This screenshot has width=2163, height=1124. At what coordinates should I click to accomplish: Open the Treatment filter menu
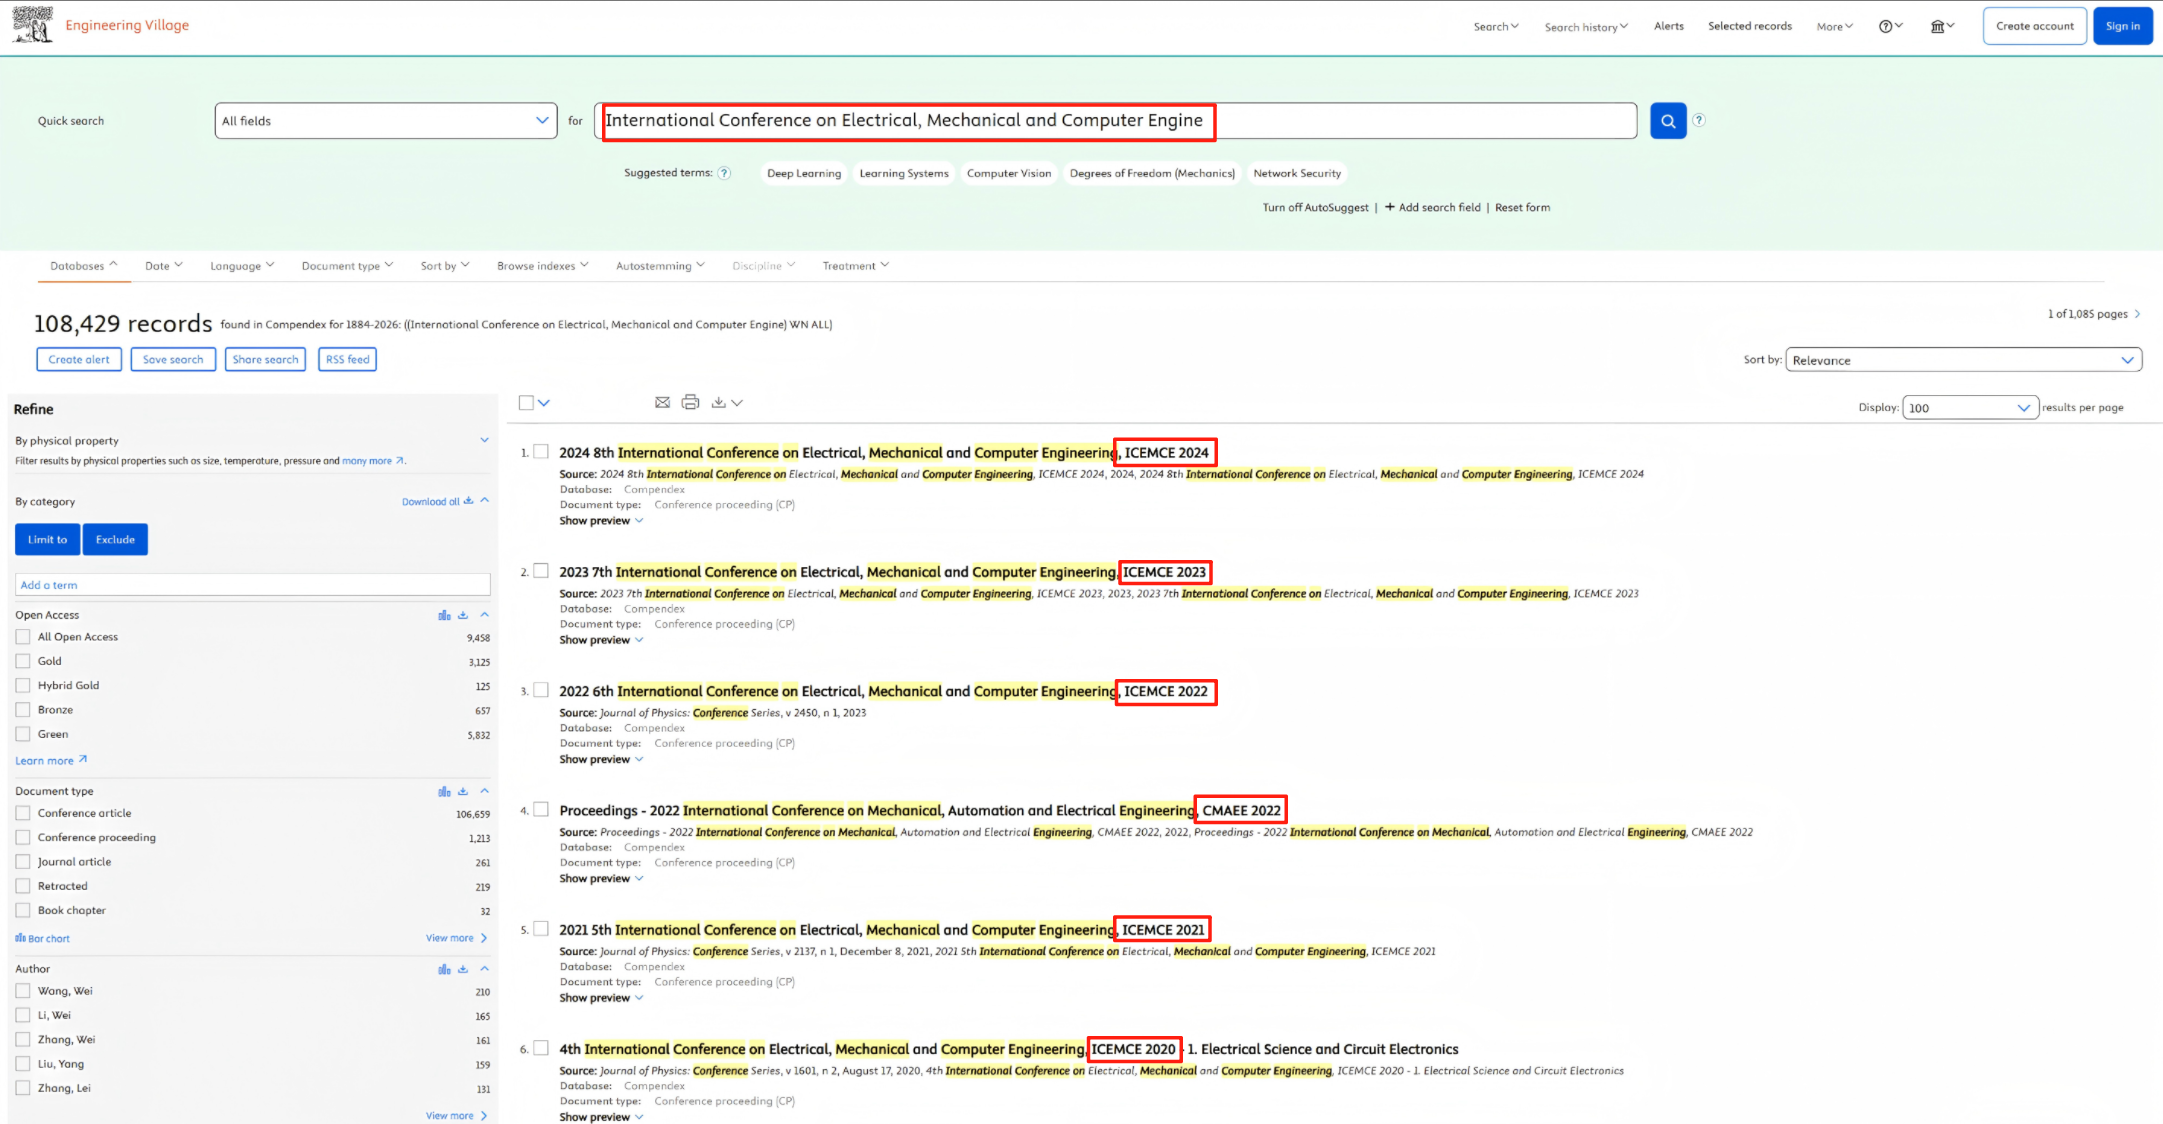tap(855, 266)
